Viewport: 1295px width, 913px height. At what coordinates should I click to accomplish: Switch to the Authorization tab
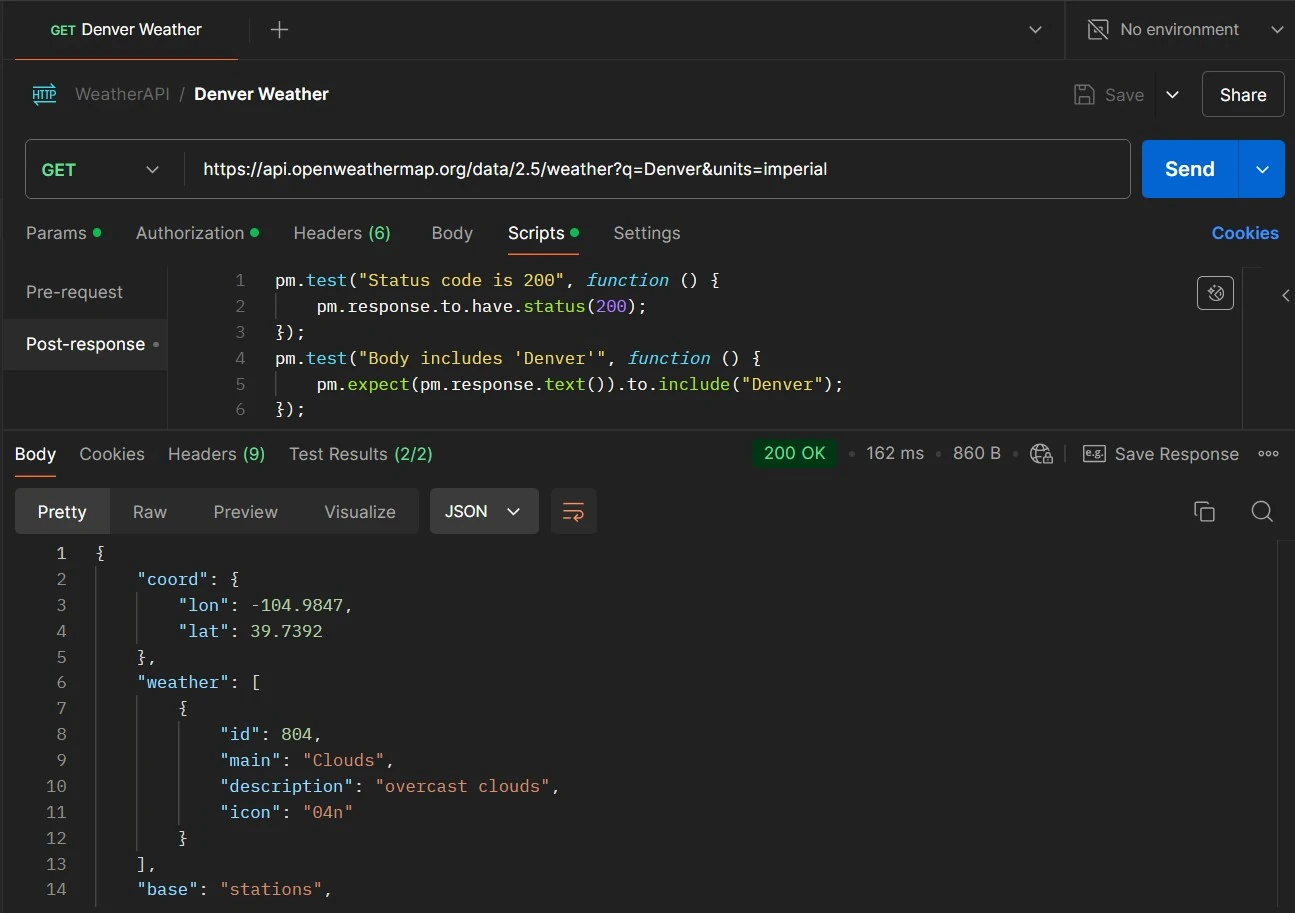point(190,233)
